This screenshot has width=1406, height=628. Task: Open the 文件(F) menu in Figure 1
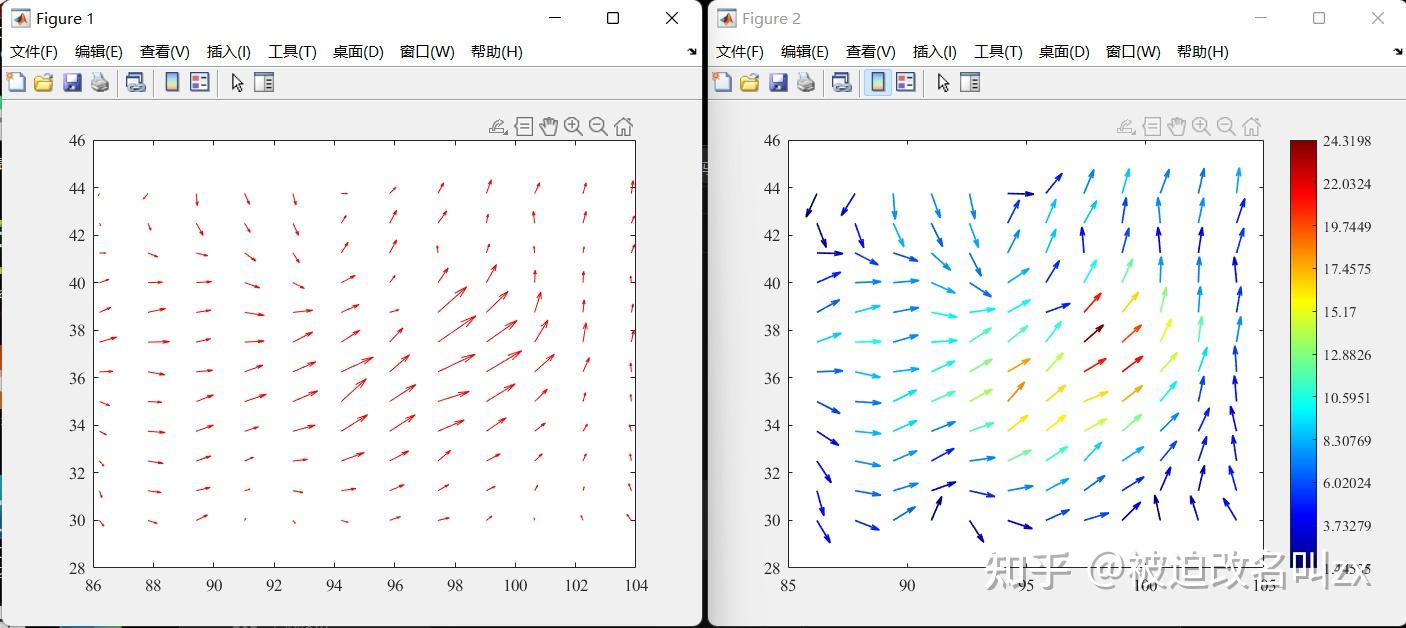point(33,51)
